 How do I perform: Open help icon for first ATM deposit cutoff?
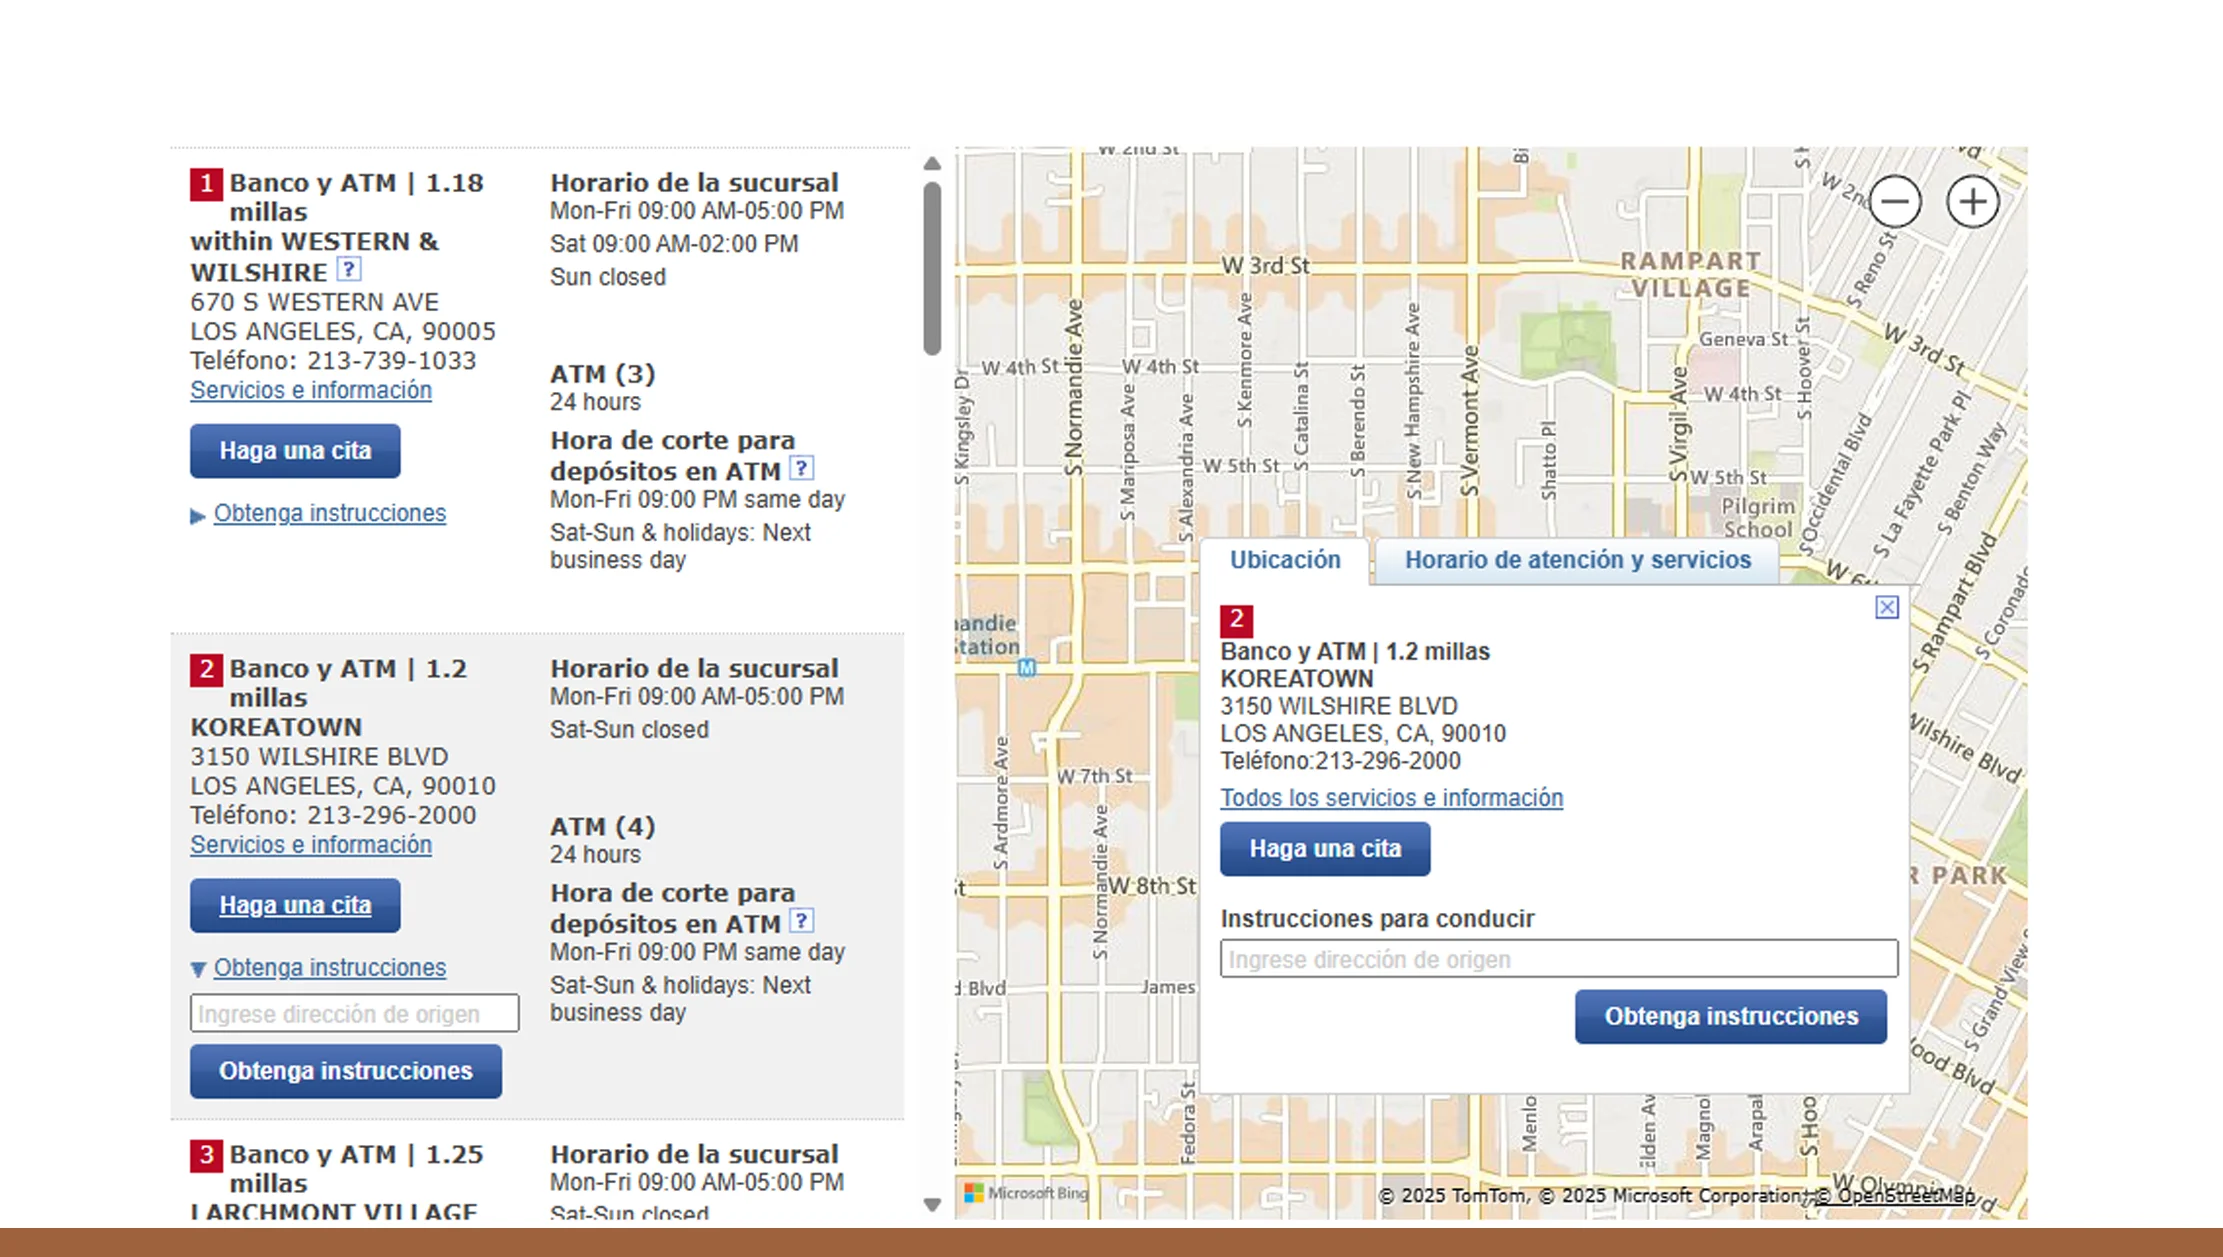pyautogui.click(x=801, y=468)
